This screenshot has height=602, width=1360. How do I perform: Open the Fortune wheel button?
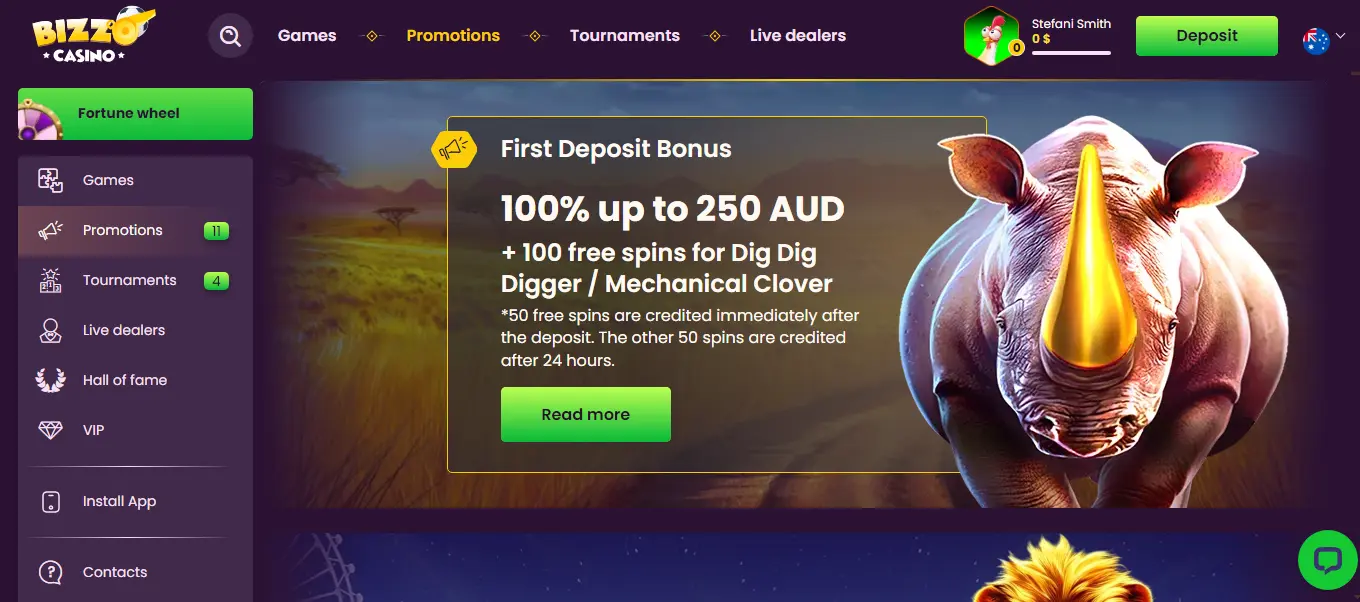pyautogui.click(x=135, y=114)
